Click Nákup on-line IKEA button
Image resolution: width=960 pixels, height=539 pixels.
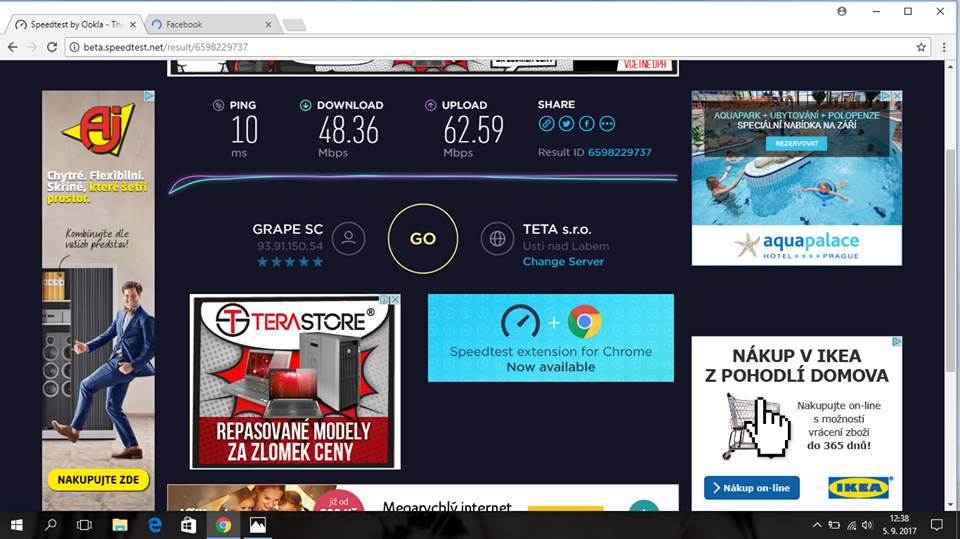tap(752, 488)
